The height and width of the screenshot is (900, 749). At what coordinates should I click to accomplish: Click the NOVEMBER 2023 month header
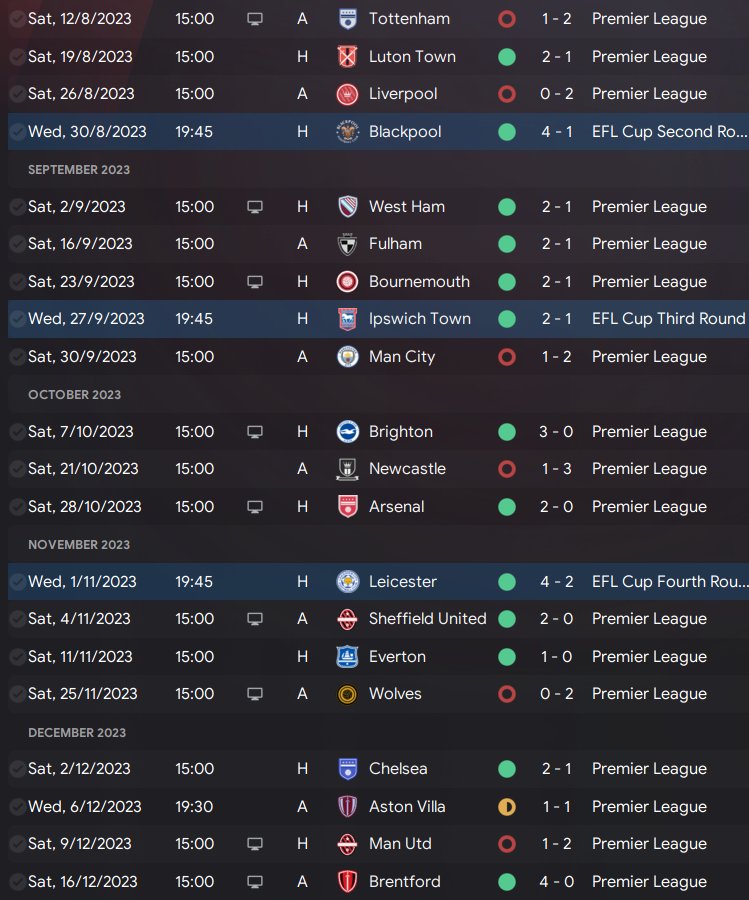pos(79,545)
